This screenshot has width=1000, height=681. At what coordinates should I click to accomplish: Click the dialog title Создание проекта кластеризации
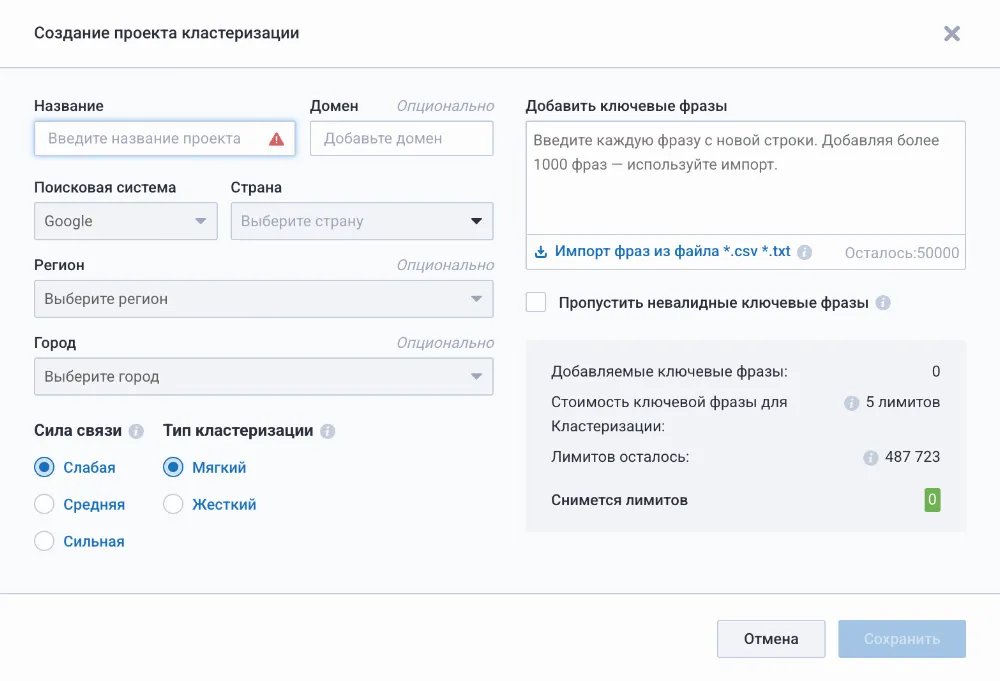[x=166, y=33]
